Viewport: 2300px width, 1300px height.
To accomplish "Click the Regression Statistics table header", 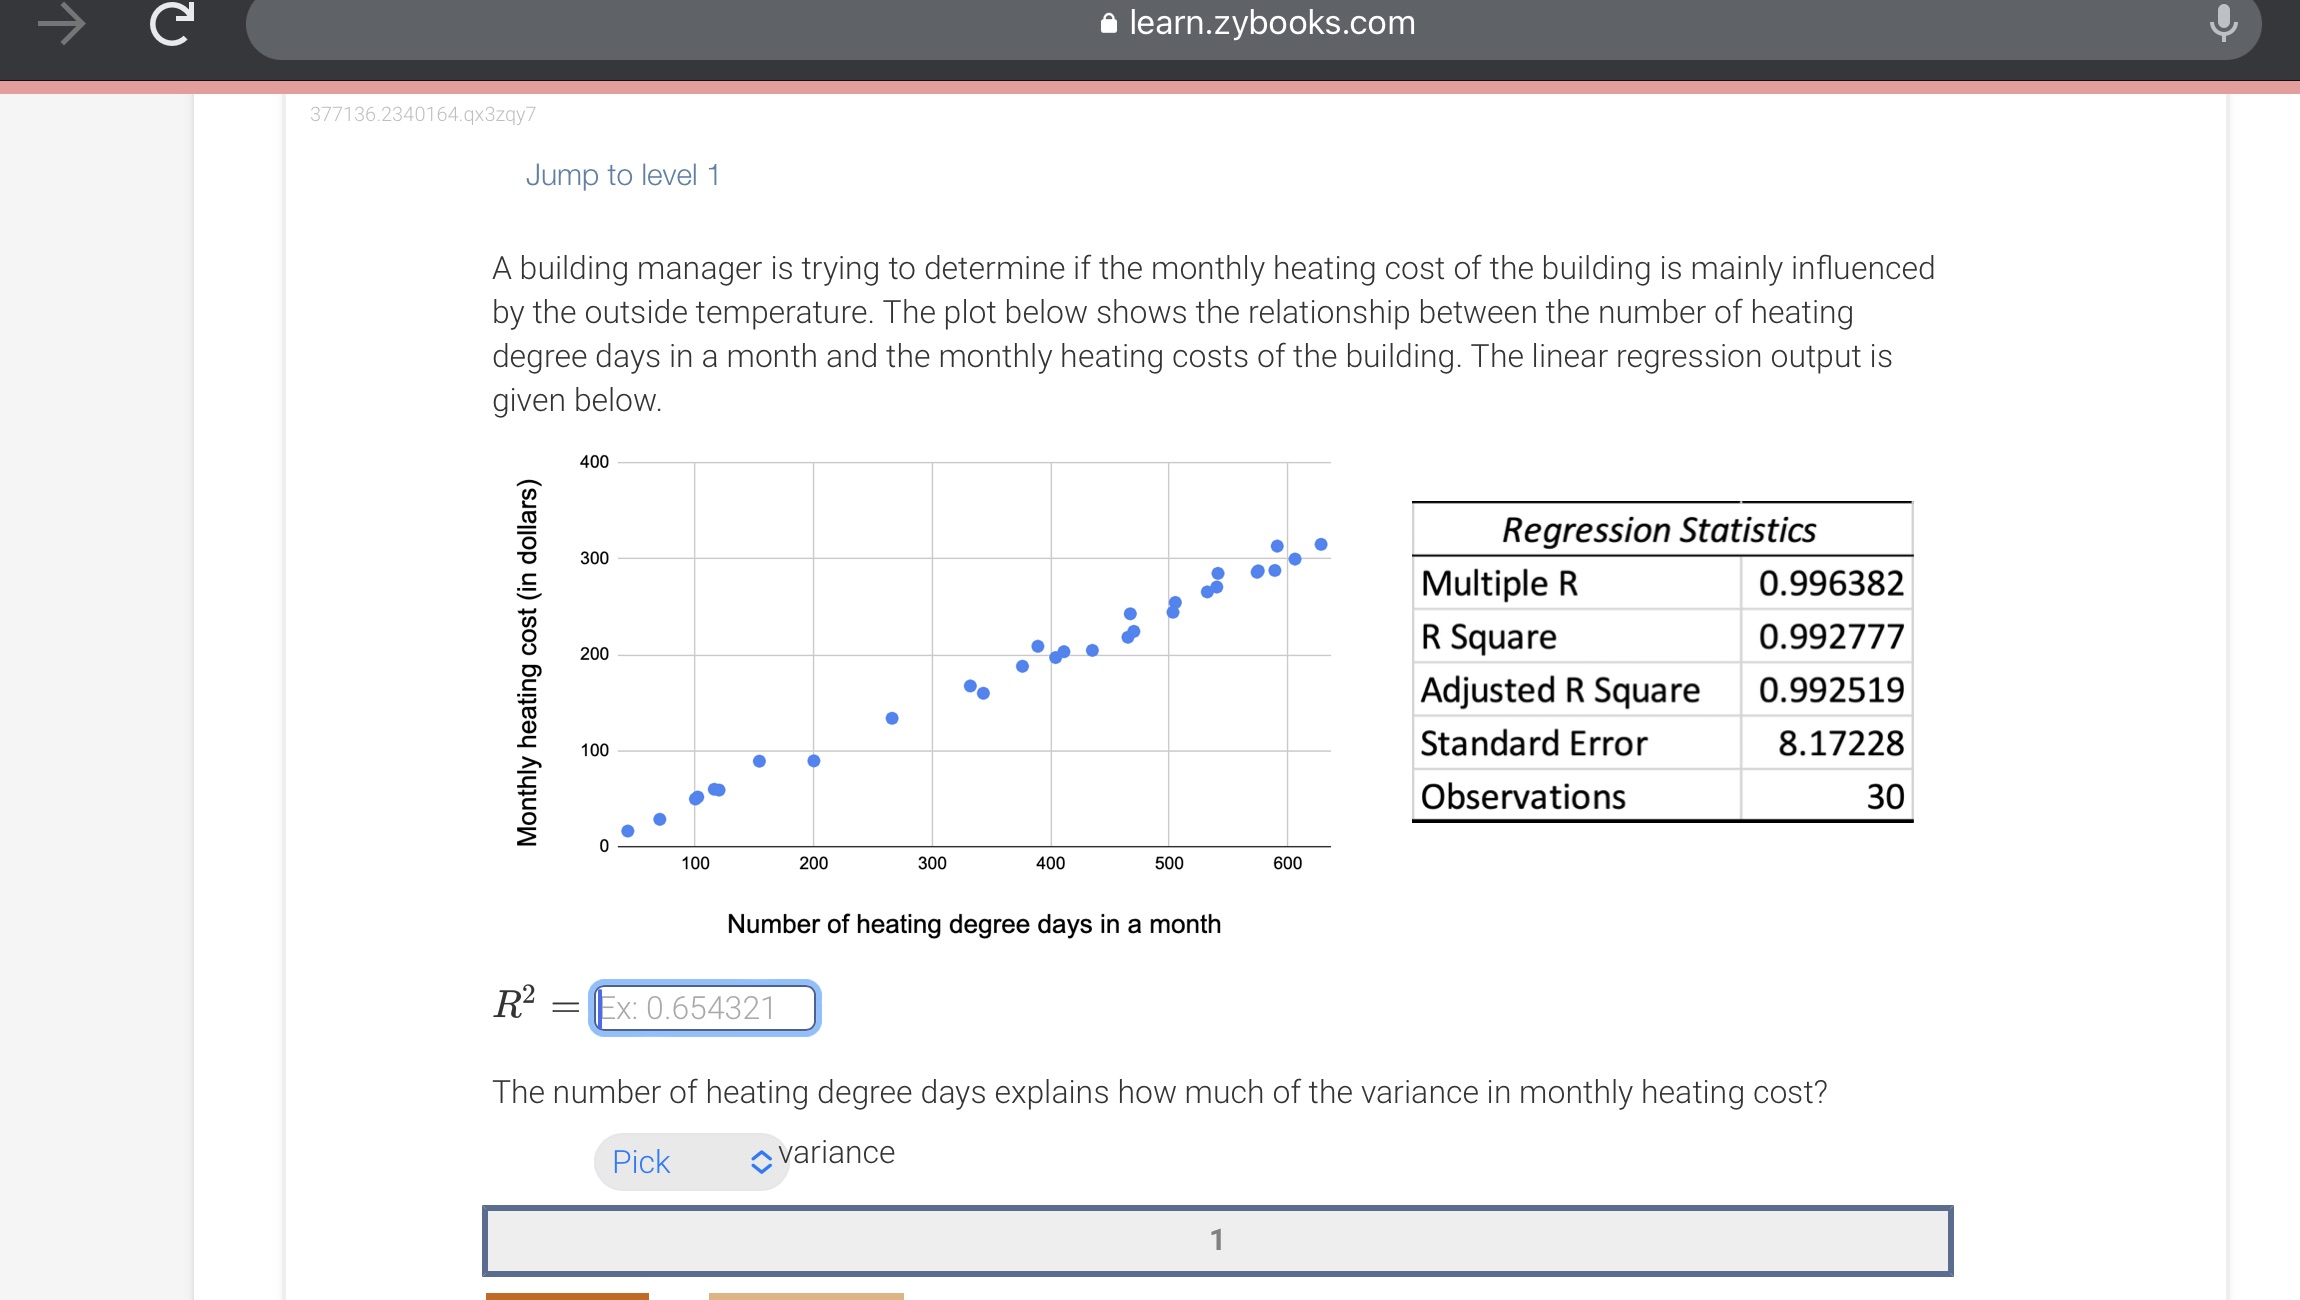I will tap(1659, 530).
